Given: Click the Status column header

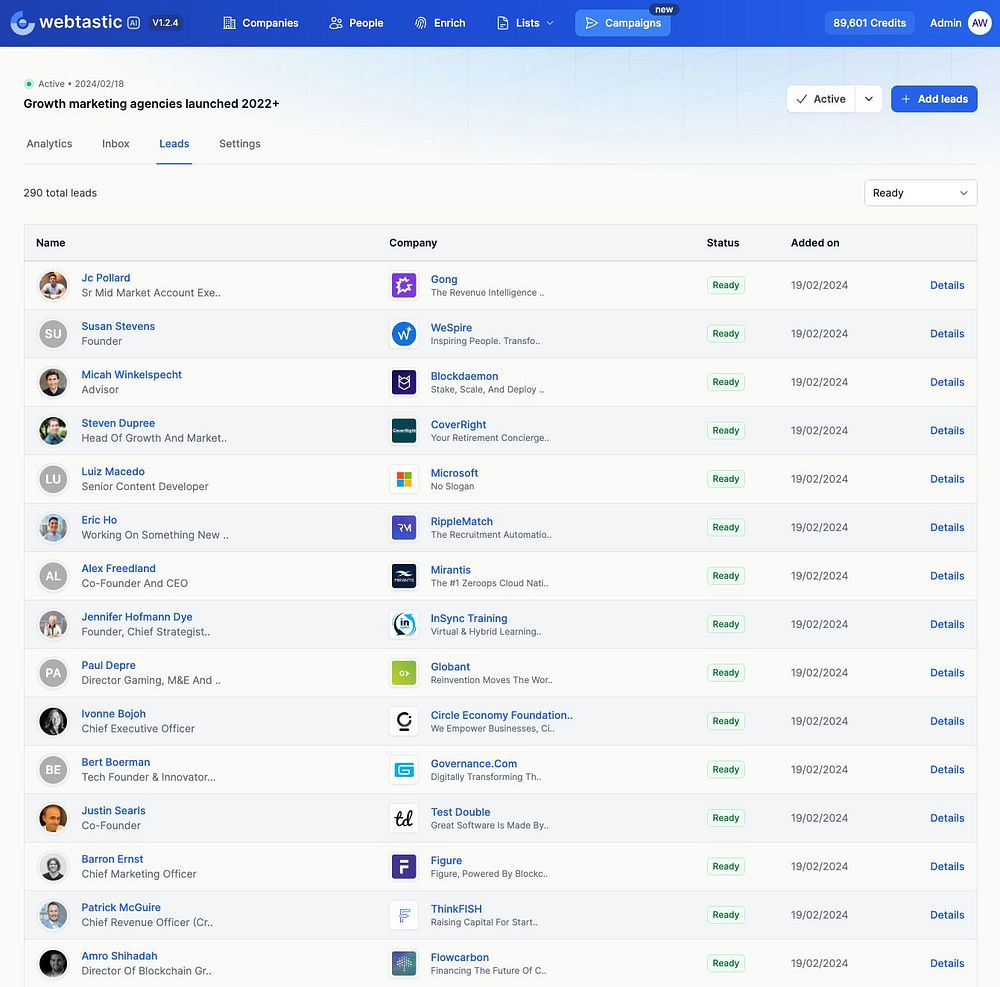Looking at the screenshot, I should pyautogui.click(x=723, y=243).
